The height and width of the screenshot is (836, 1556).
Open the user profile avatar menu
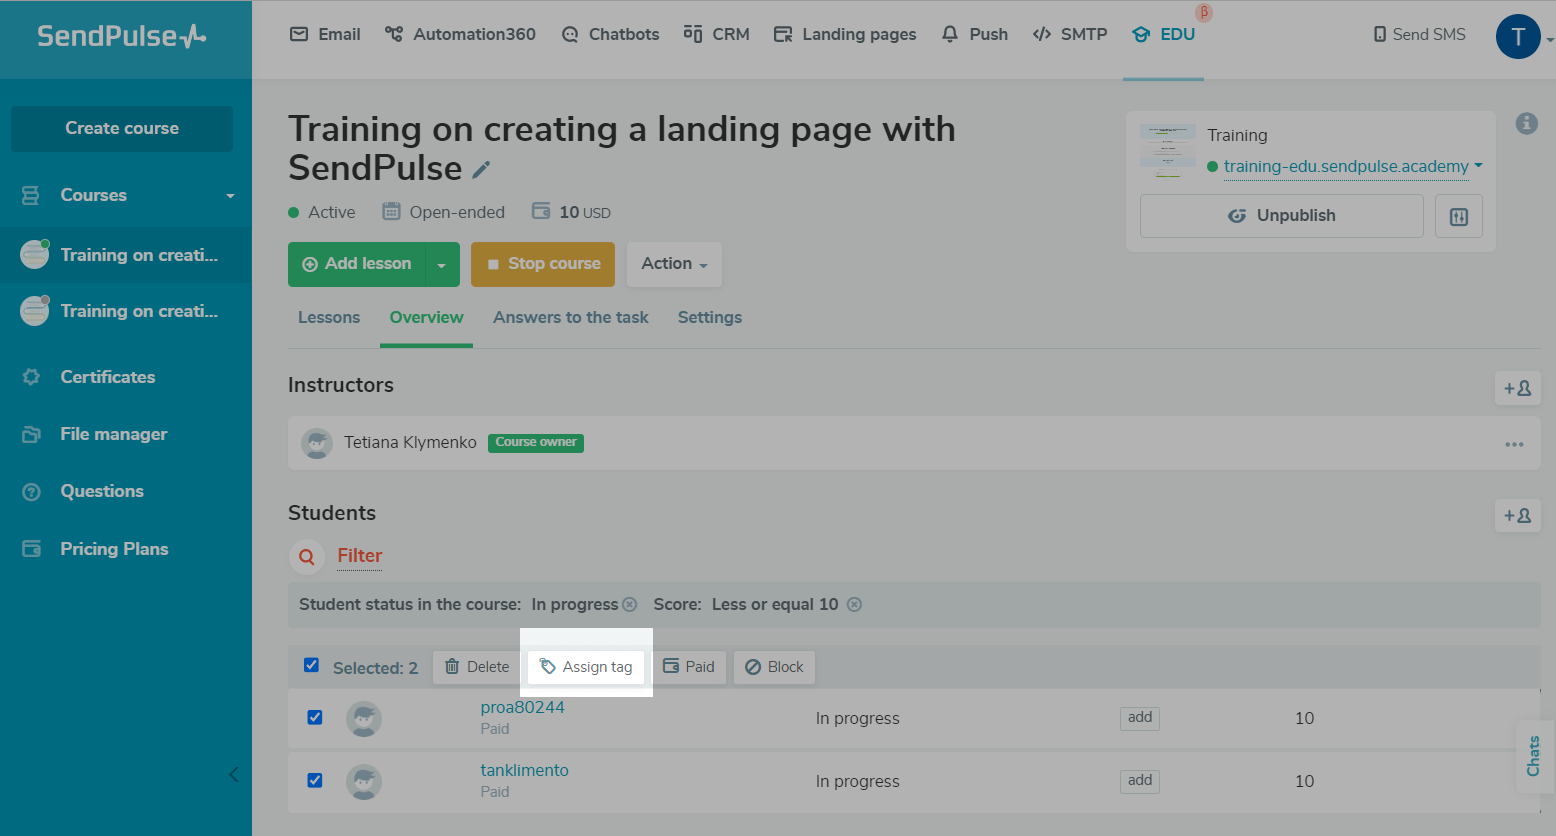coord(1518,37)
